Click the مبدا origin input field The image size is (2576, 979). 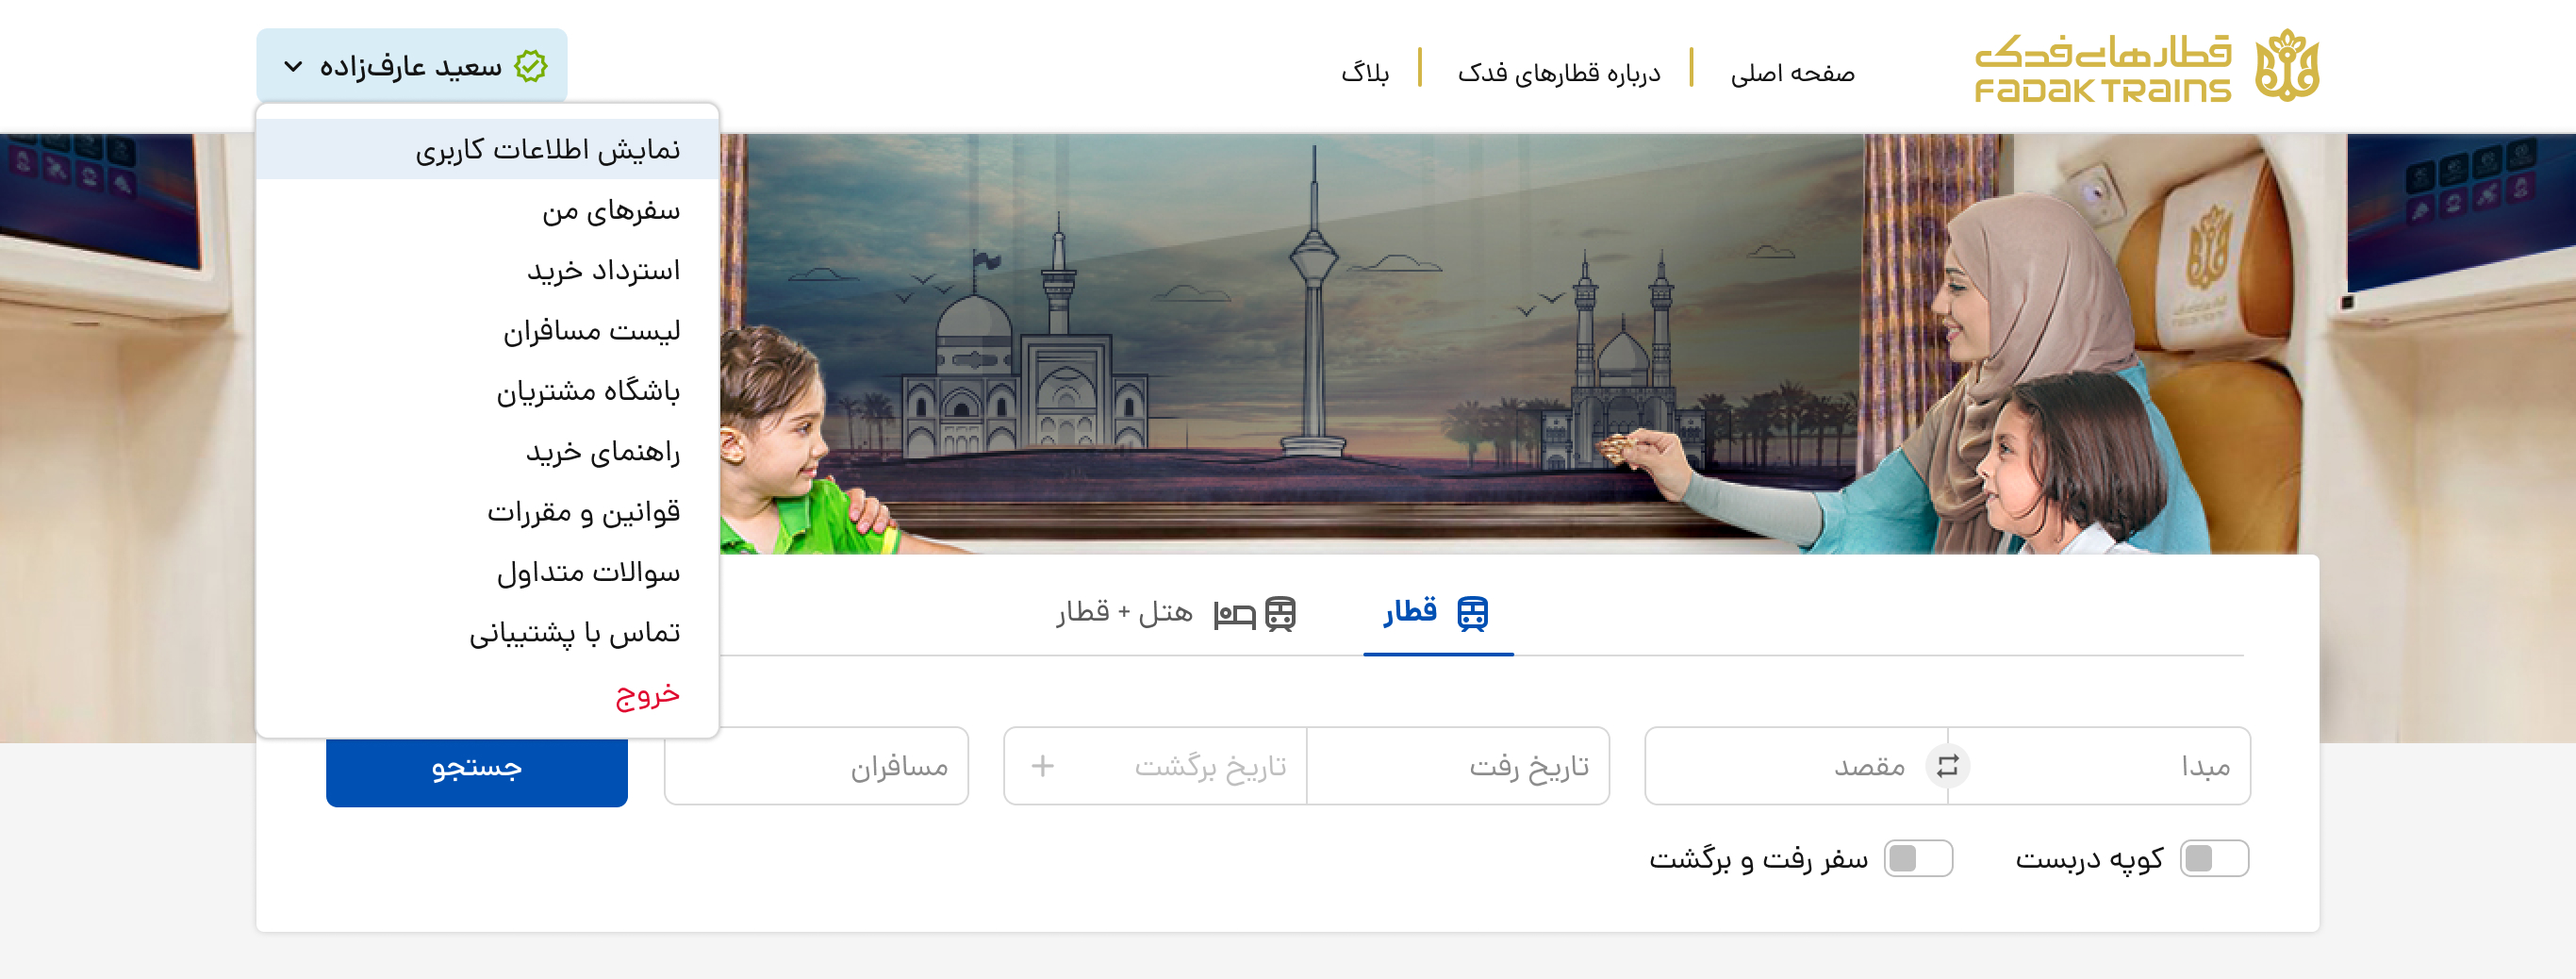pyautogui.click(x=2099, y=766)
